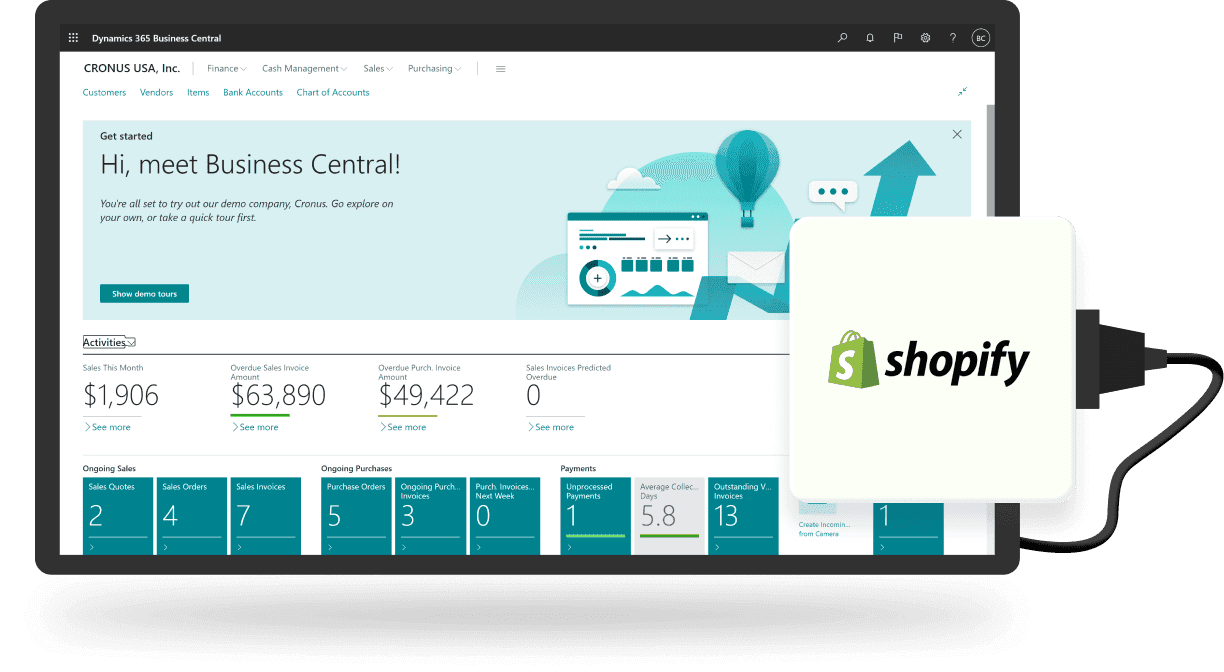Click the hamburger menu beside Purchasing
This screenshot has width=1224, height=672.
click(500, 68)
